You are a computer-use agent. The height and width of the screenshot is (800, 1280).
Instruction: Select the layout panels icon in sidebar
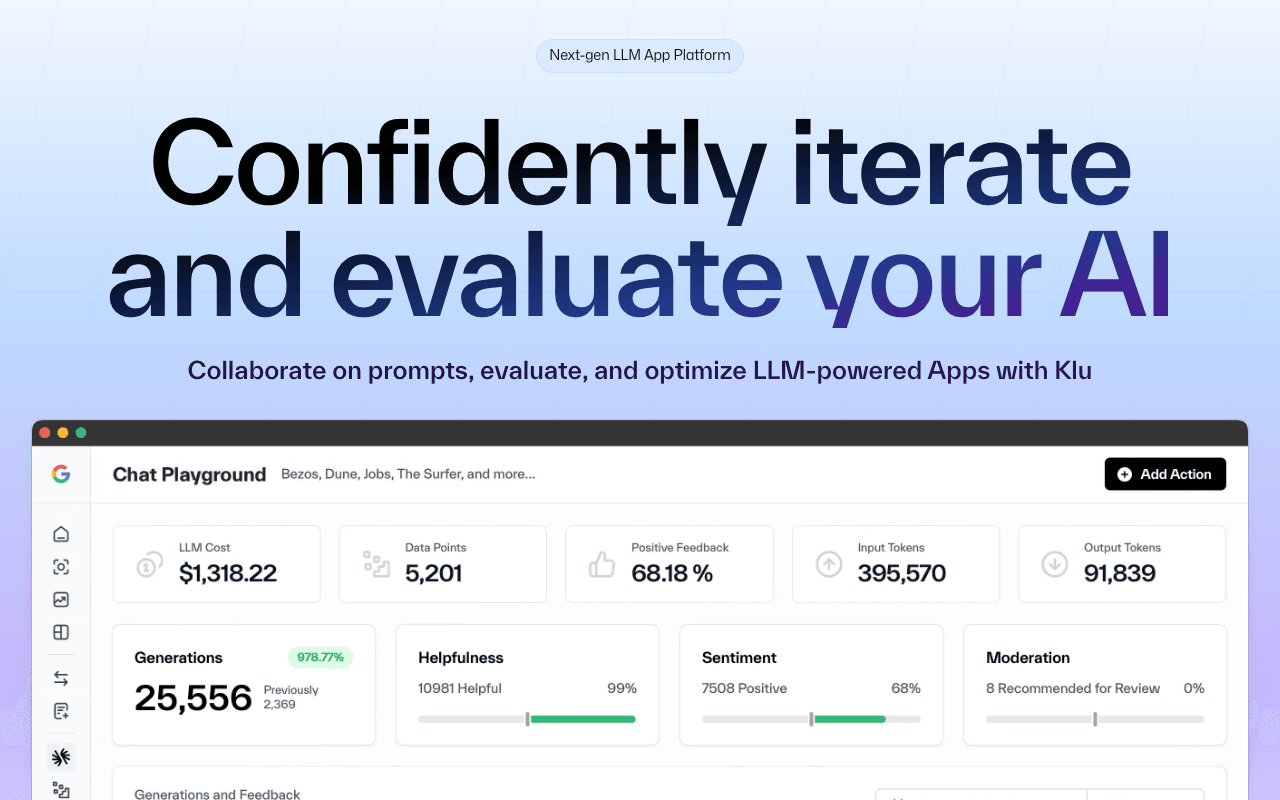click(x=61, y=632)
